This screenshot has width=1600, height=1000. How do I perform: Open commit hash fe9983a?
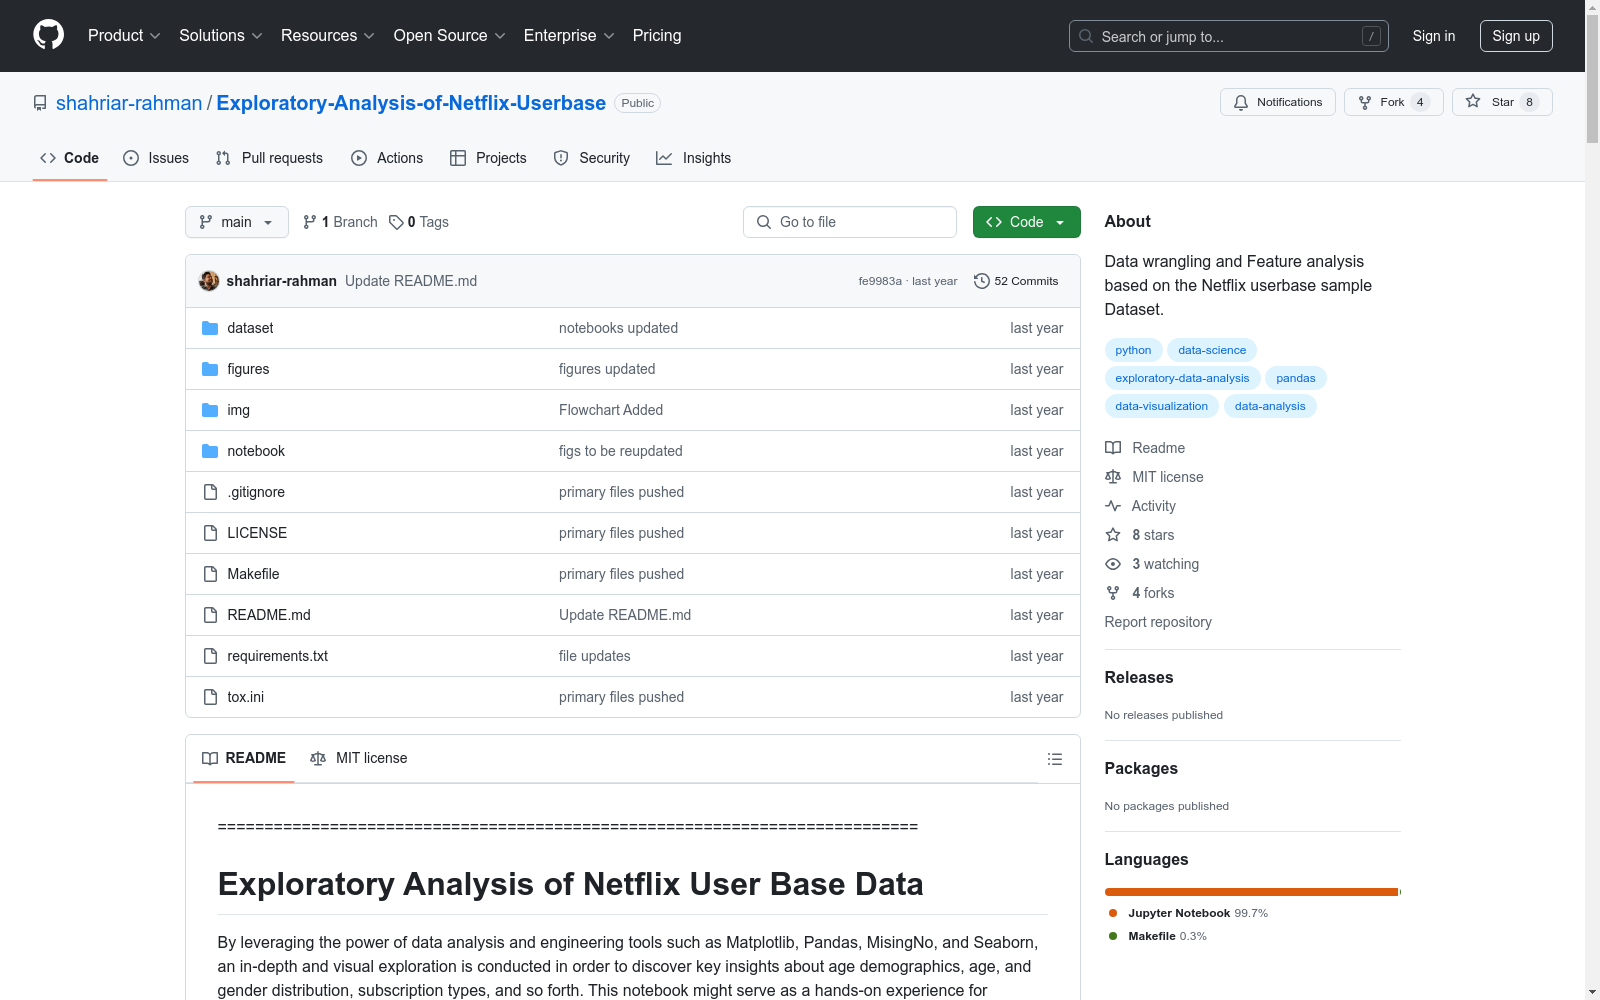(880, 281)
